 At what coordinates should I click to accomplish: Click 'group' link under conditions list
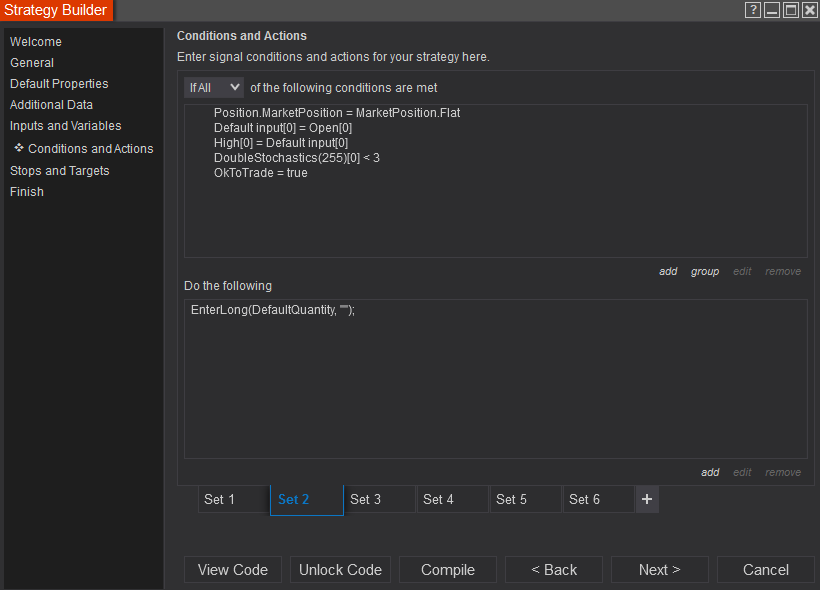[705, 271]
